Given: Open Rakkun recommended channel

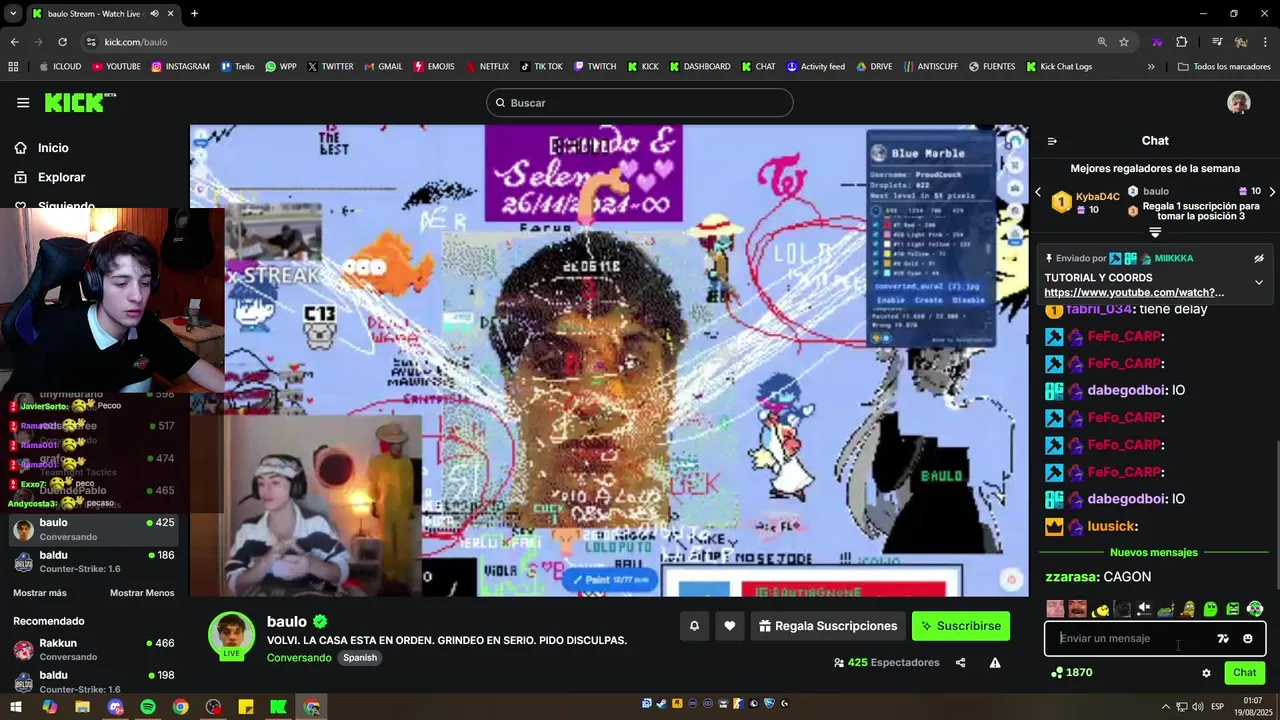Looking at the screenshot, I should click(x=93, y=649).
